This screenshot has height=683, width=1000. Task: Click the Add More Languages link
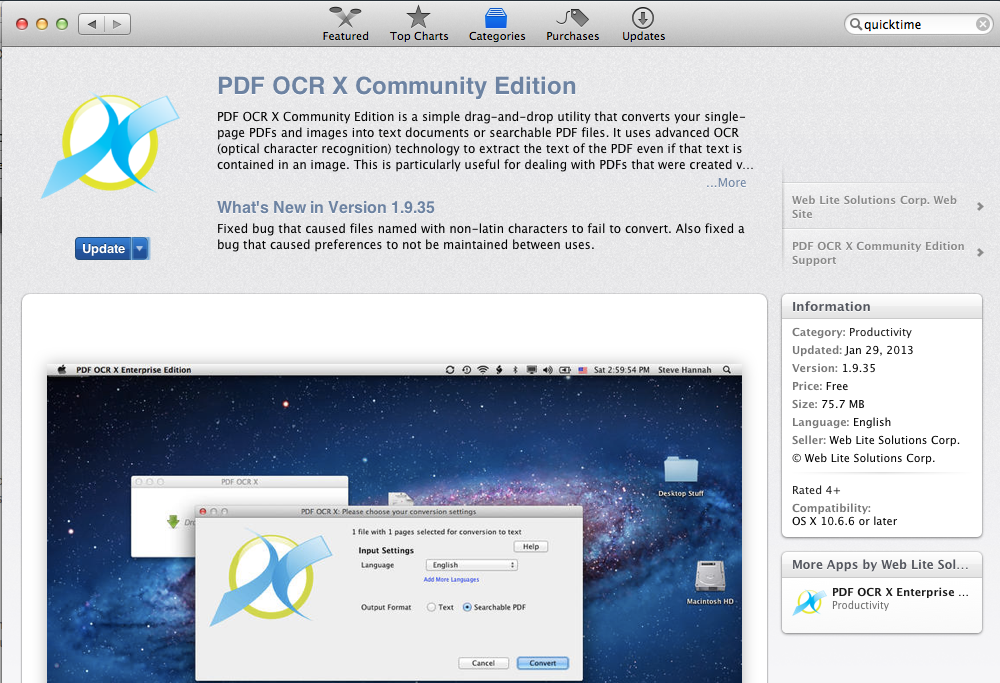[452, 580]
